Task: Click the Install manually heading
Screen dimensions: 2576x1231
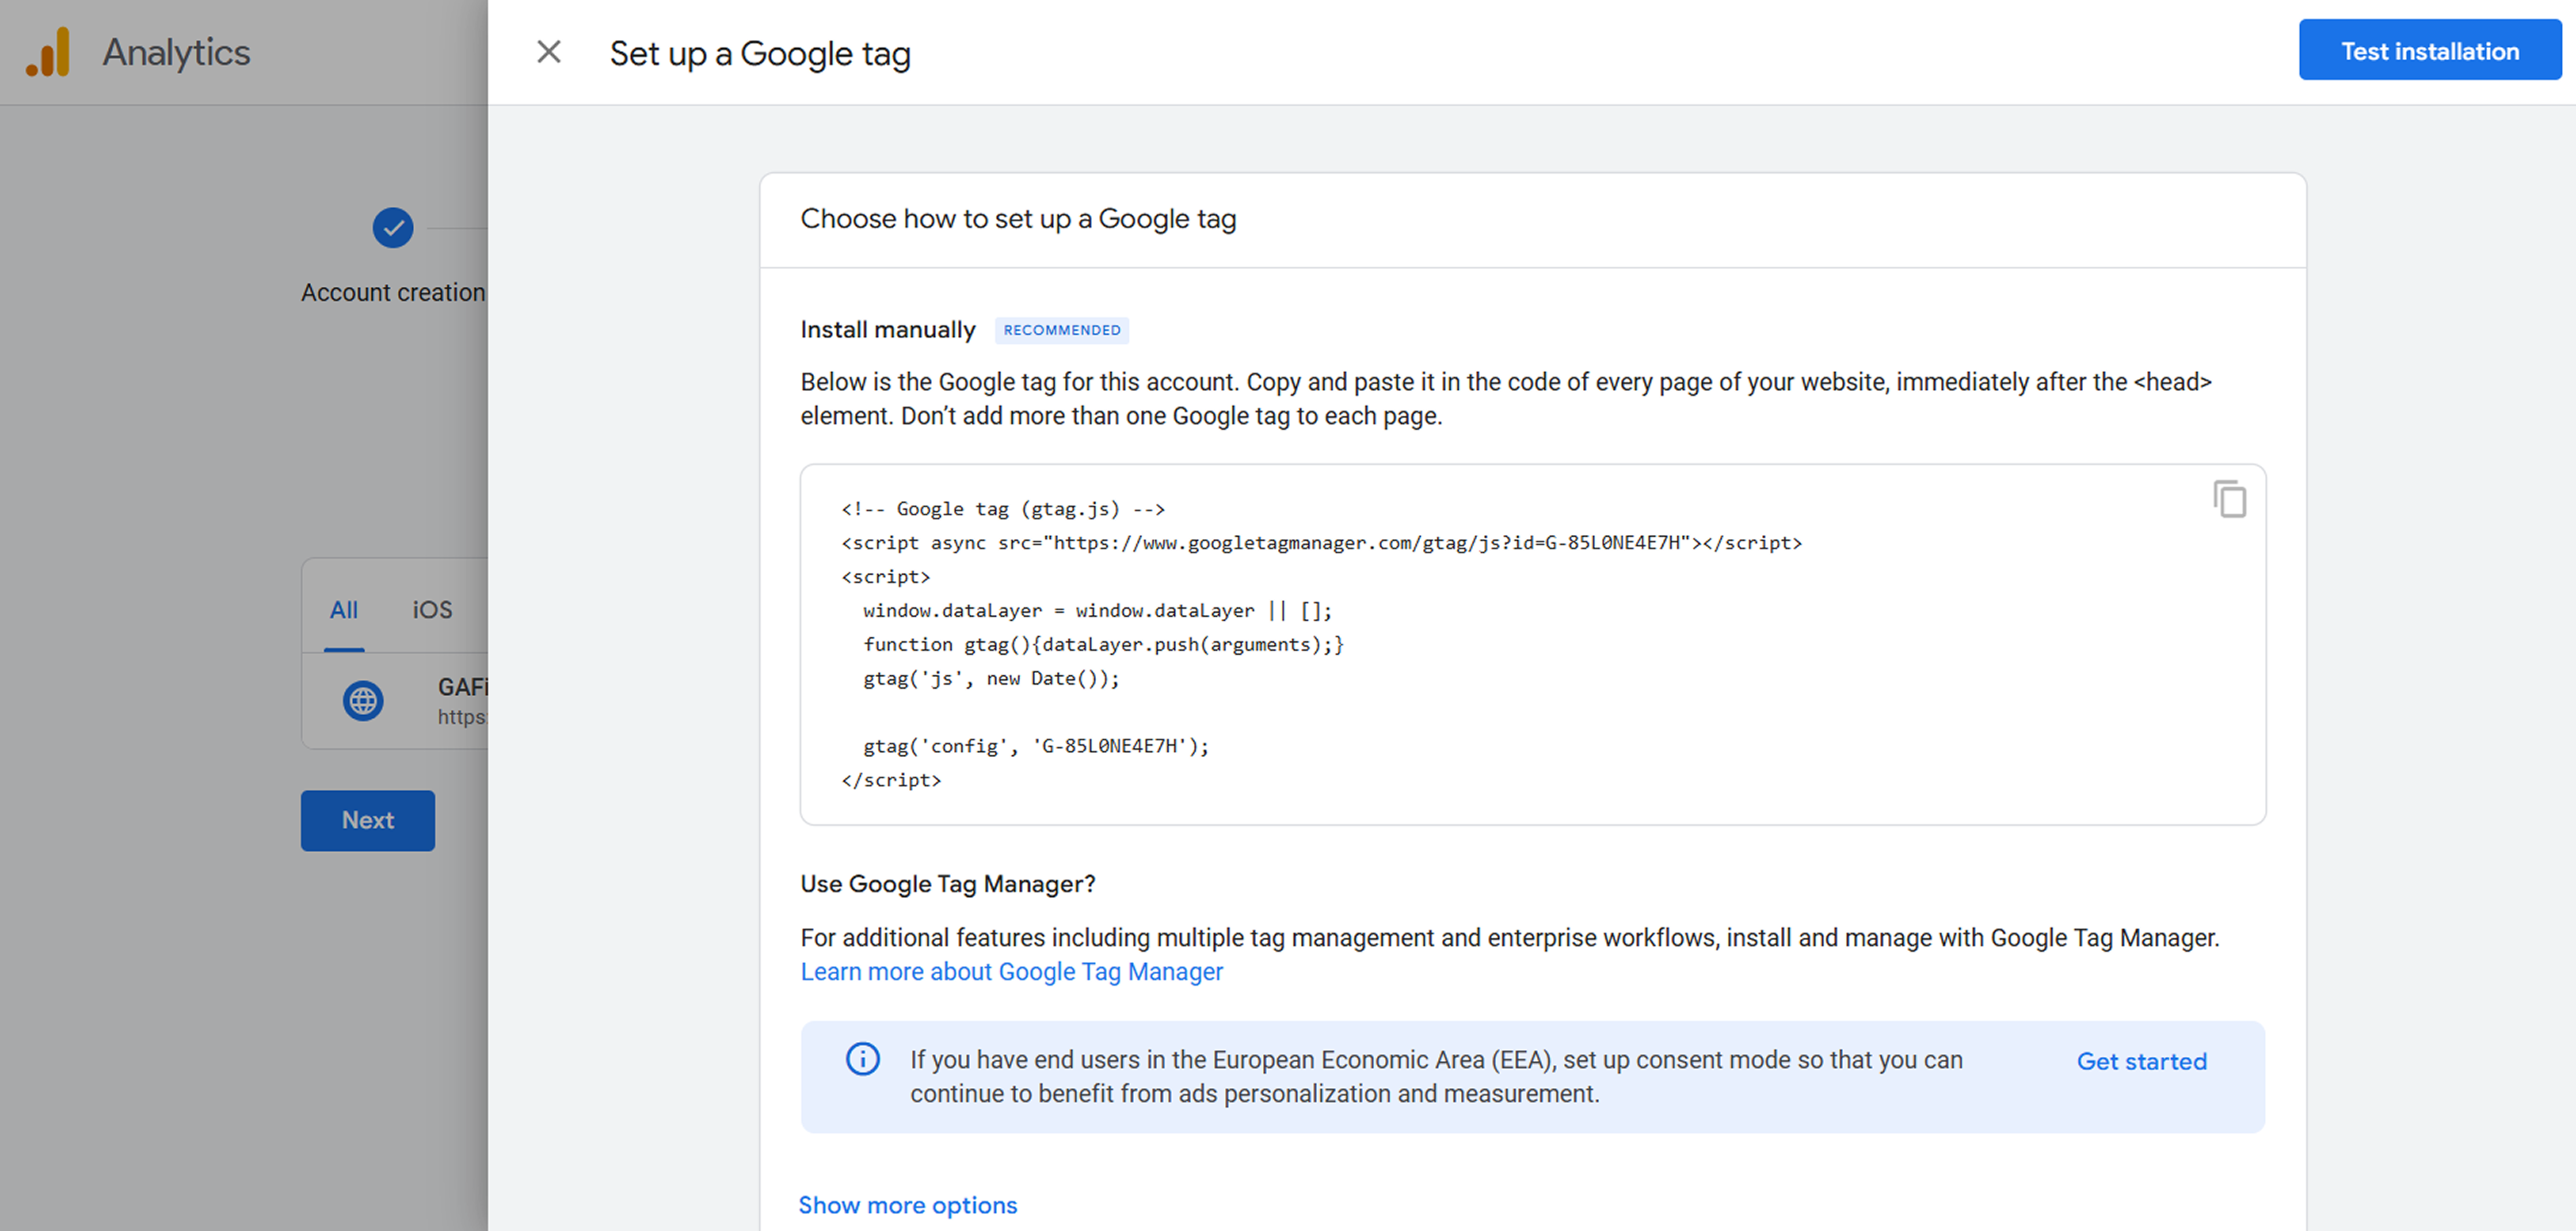Action: 888,330
